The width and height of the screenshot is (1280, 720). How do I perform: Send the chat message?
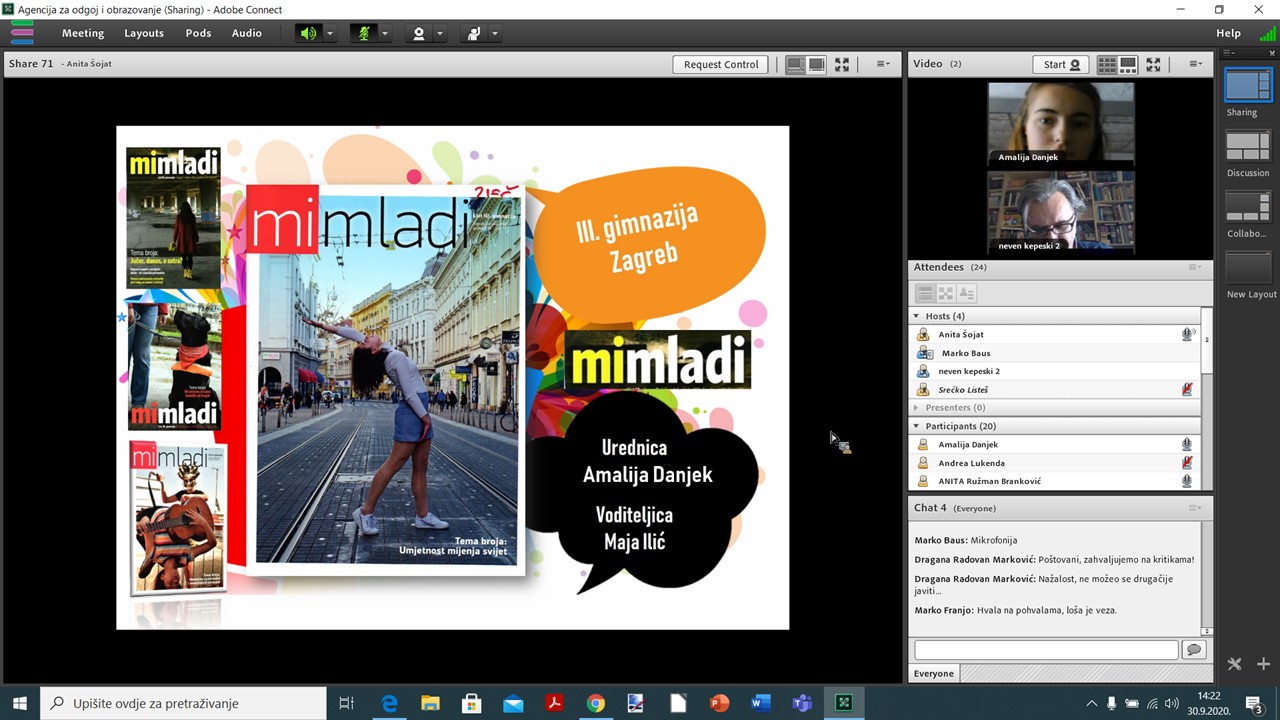pos(1193,650)
